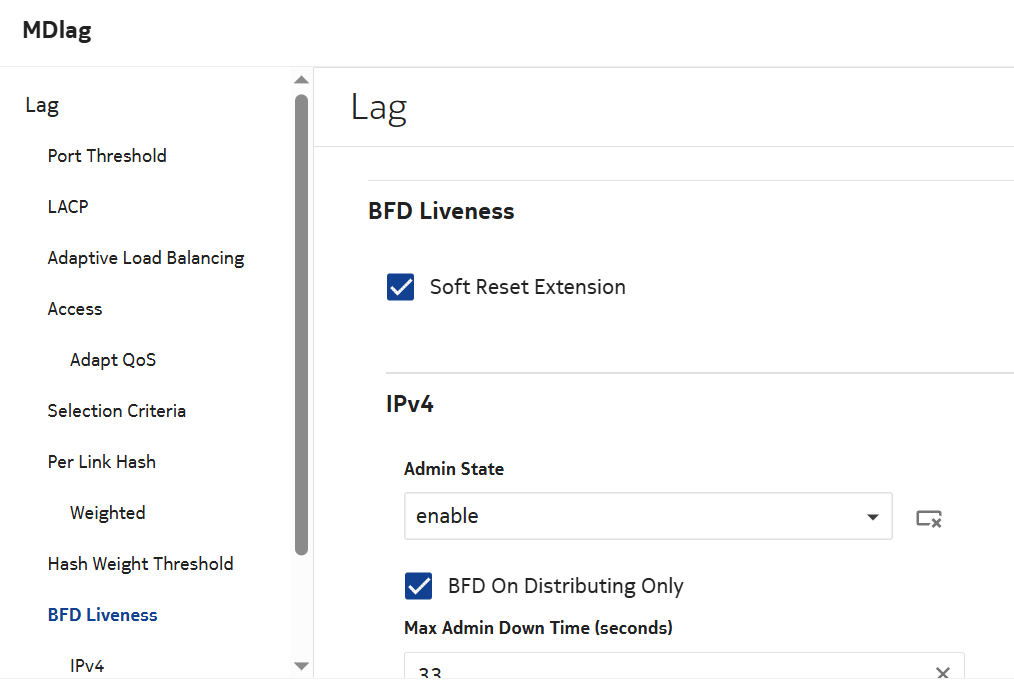This screenshot has height=688, width=1014.
Task: Click the reset icon beside Admin State
Action: click(x=929, y=518)
